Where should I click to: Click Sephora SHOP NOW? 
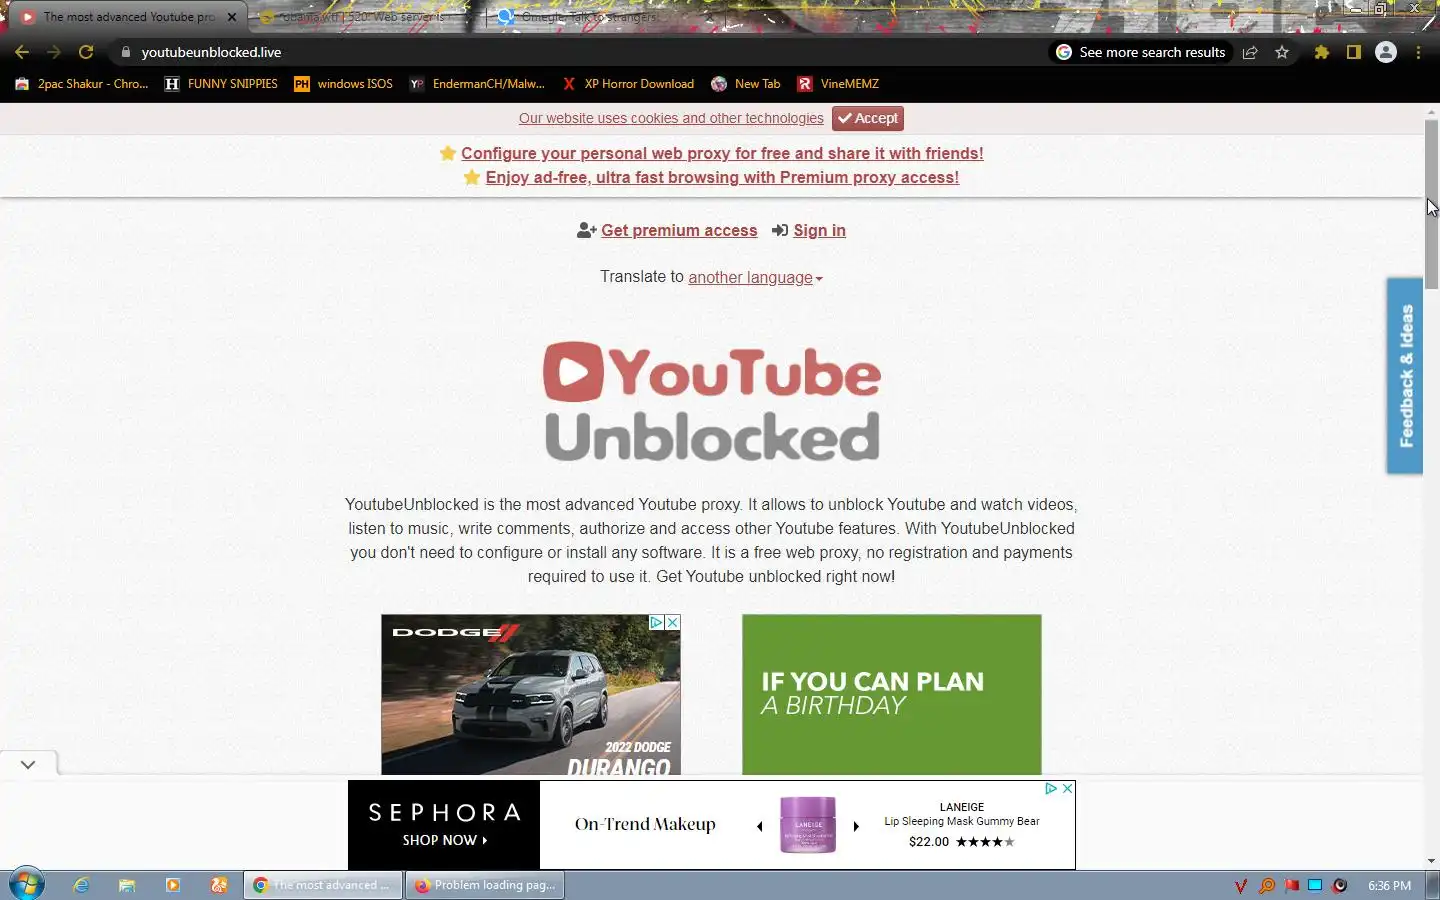tap(445, 840)
